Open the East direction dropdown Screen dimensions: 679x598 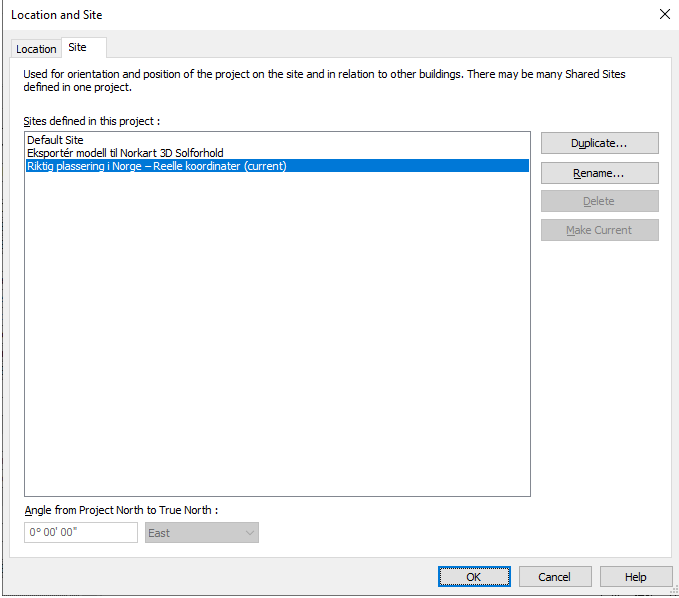click(x=202, y=533)
